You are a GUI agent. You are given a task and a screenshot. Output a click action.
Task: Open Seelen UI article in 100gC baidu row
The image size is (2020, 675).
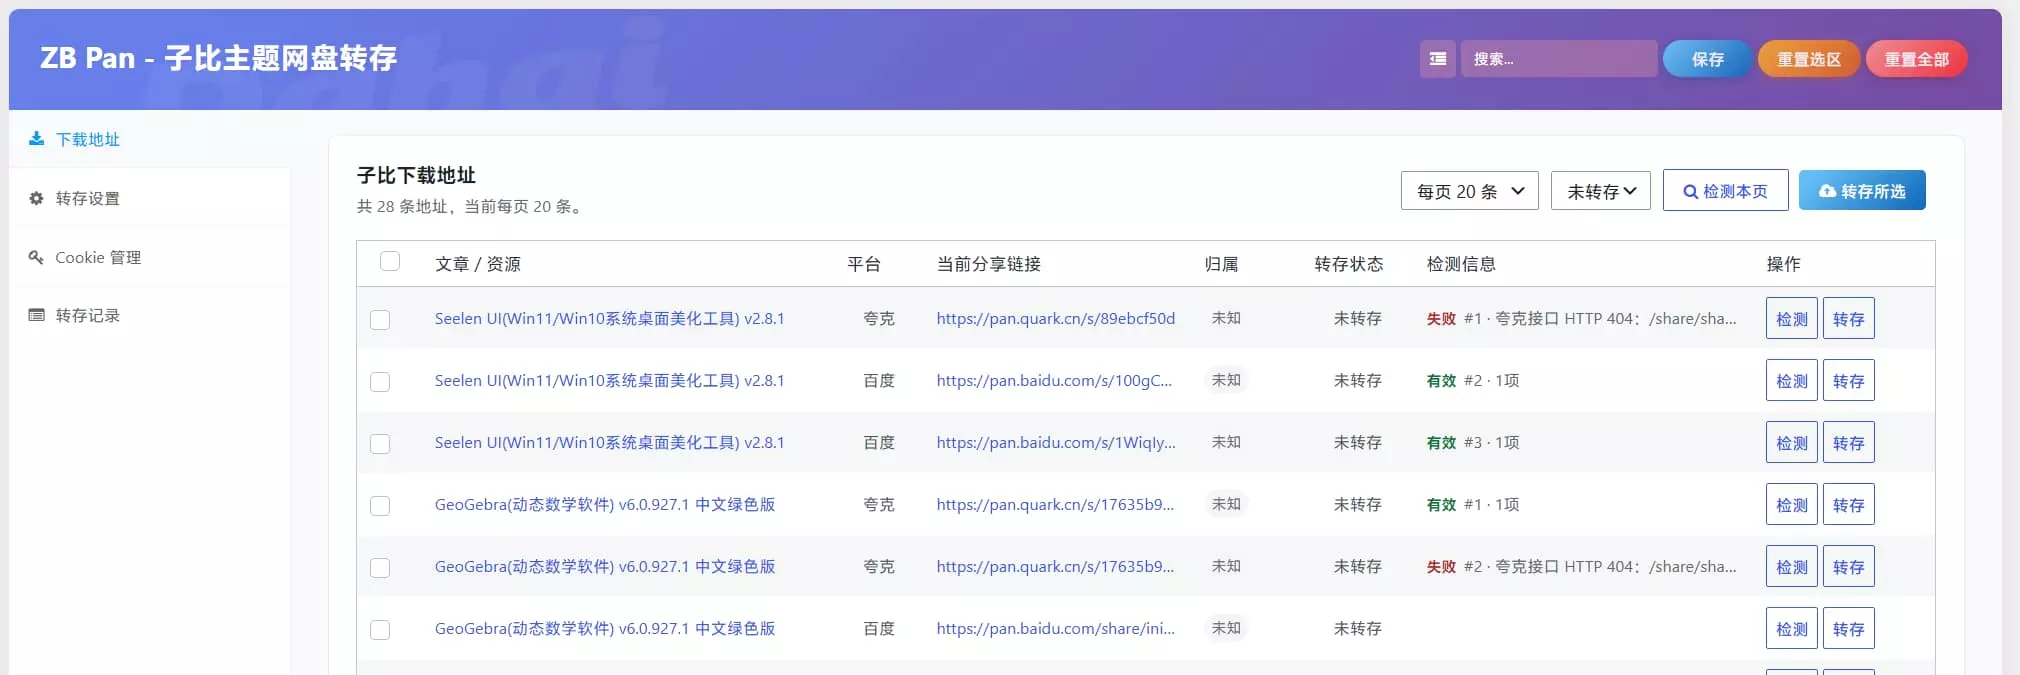[x=609, y=380]
